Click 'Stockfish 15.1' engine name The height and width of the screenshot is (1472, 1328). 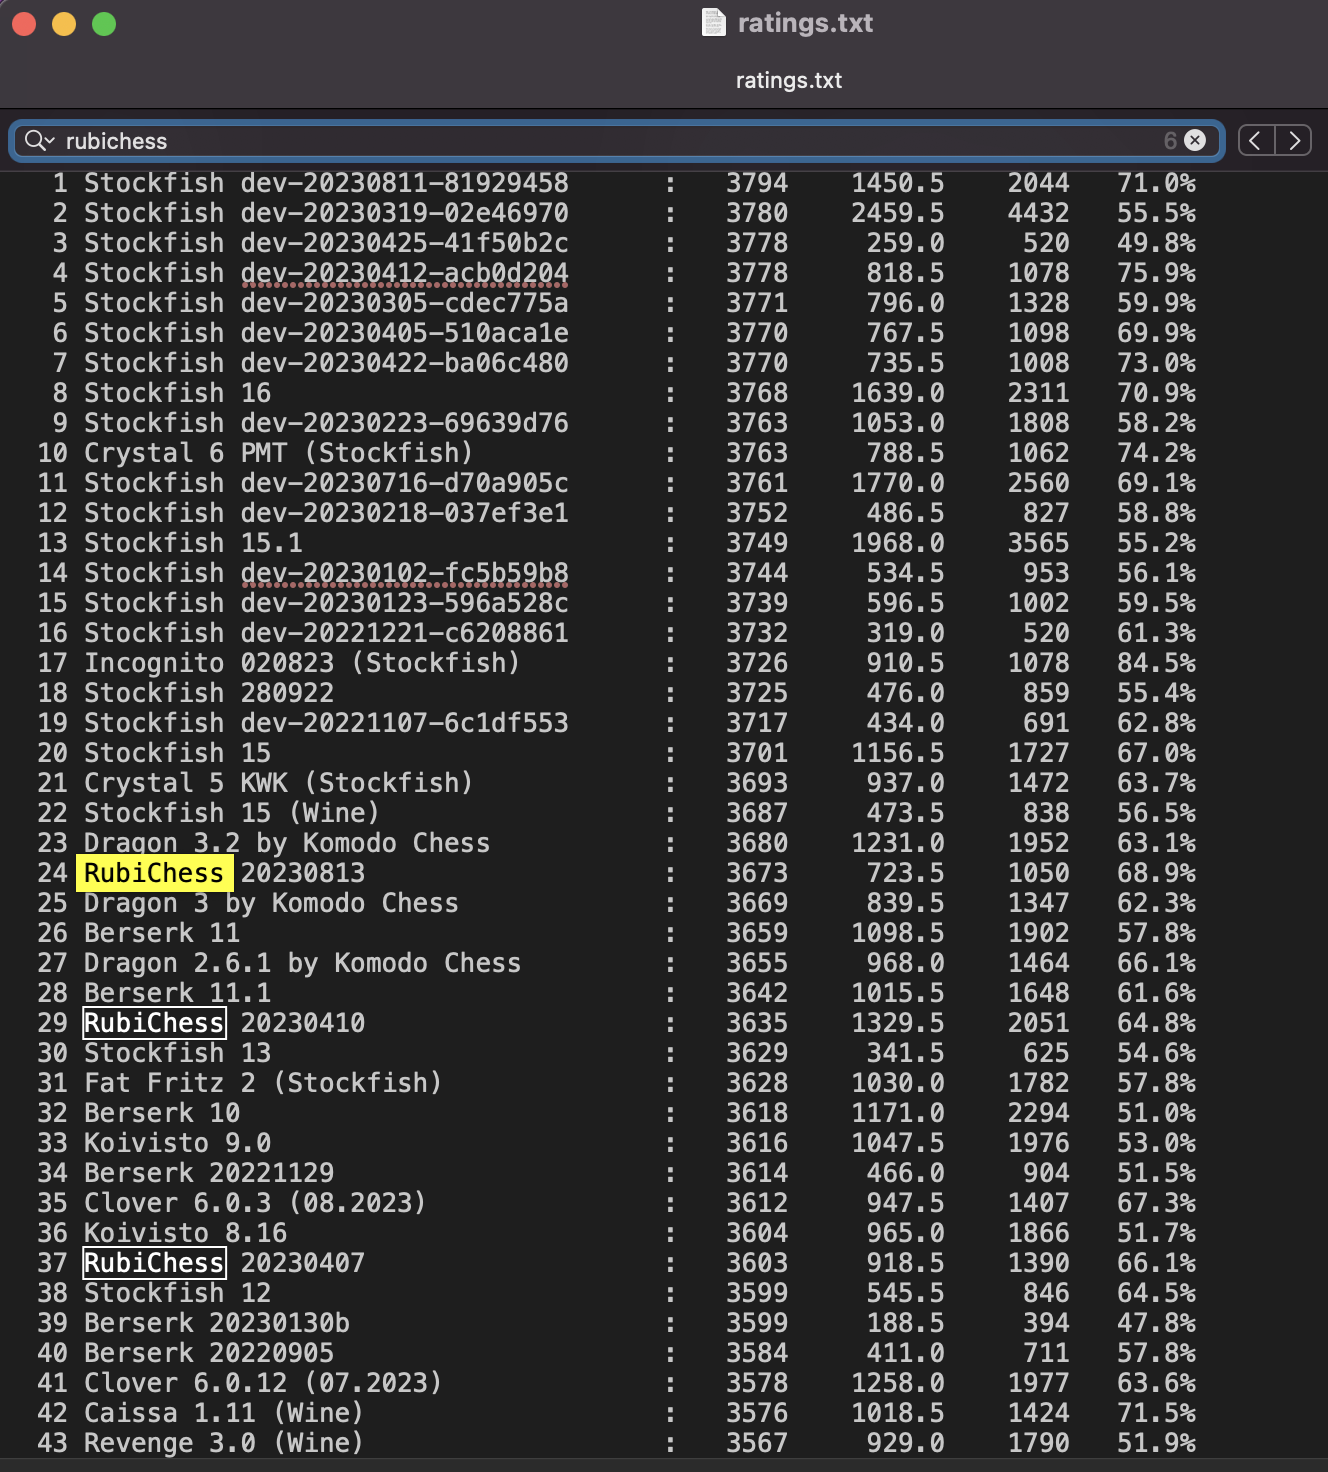193,543
